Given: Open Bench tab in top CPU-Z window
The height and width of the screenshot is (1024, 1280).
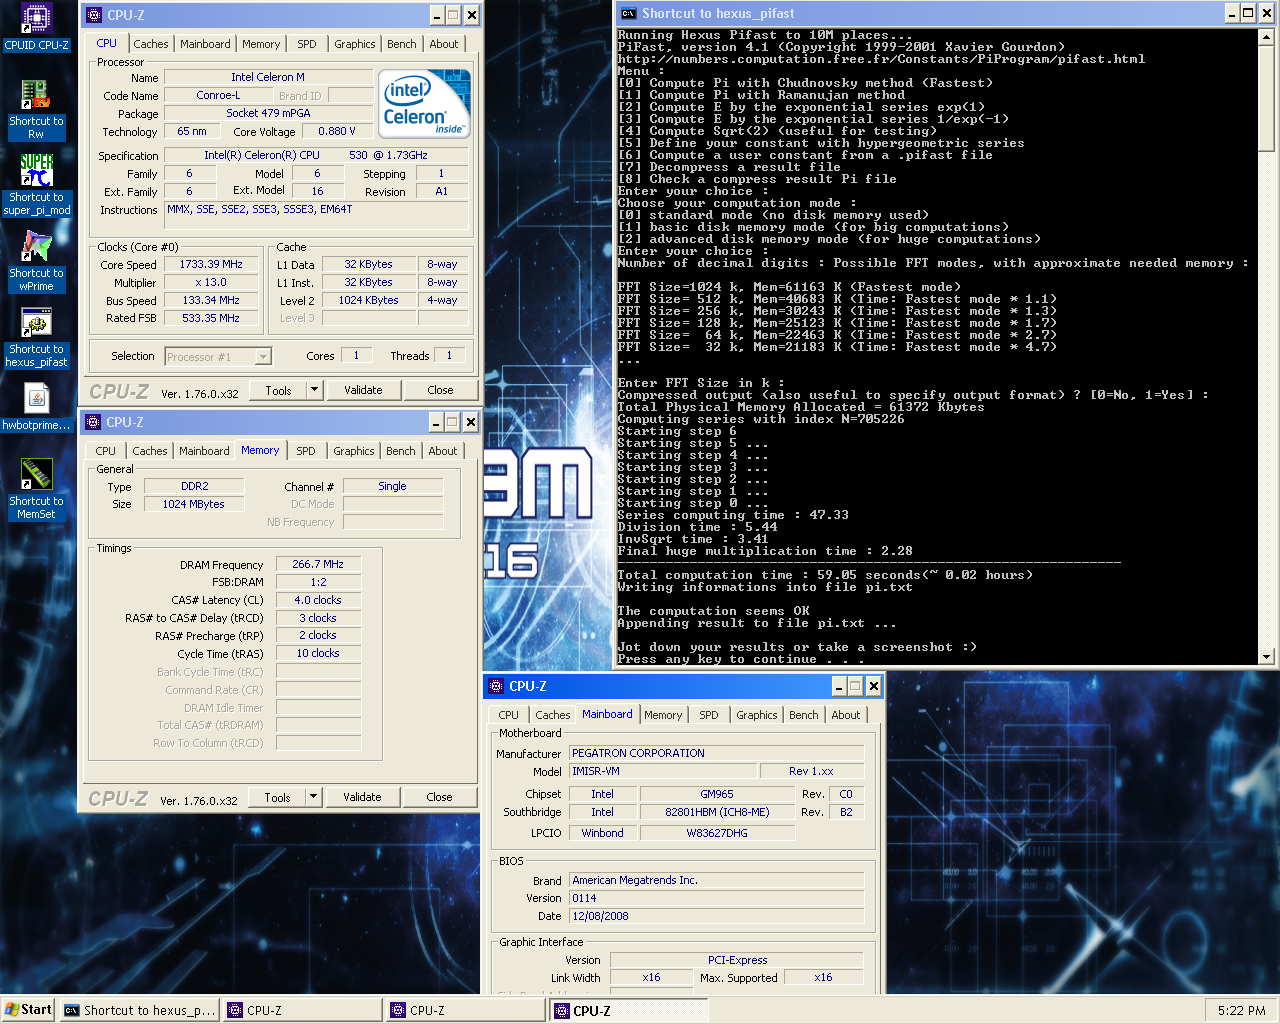Looking at the screenshot, I should [x=402, y=44].
